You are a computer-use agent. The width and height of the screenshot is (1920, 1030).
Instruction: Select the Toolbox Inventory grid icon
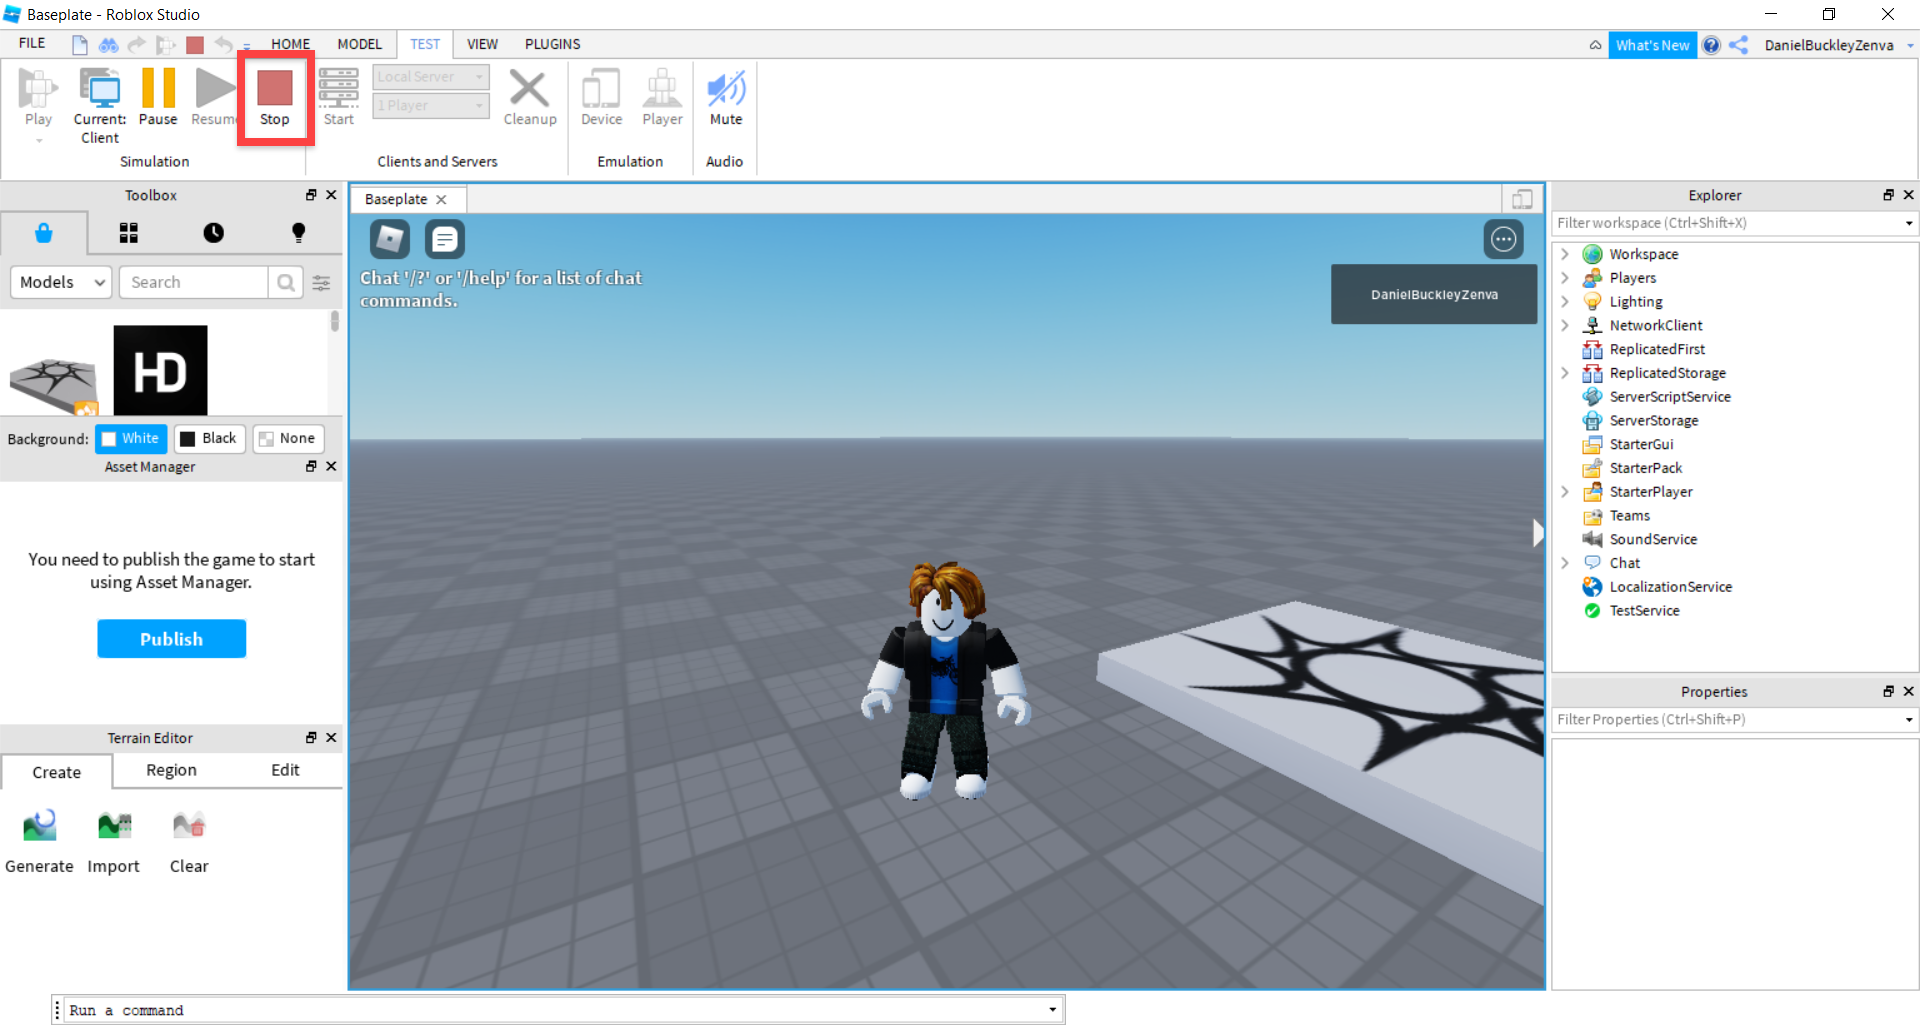129,233
